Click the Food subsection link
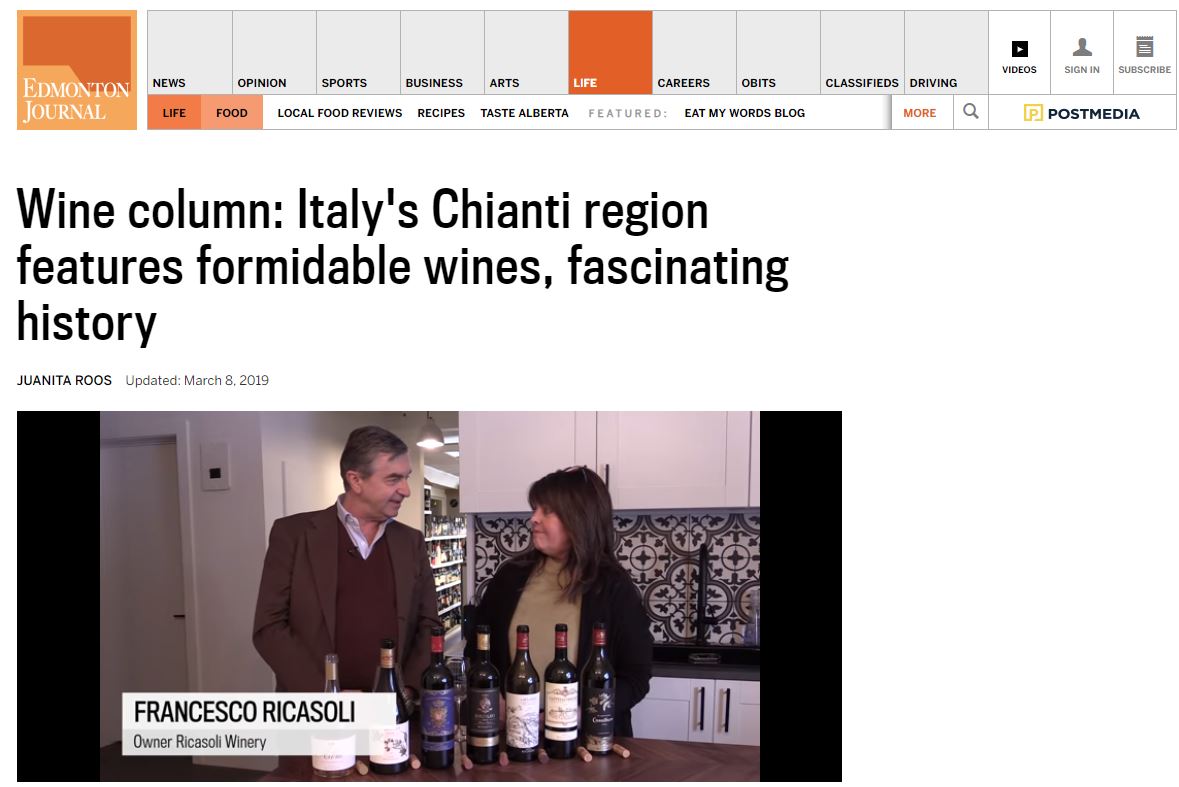The image size is (1179, 787). click(232, 113)
